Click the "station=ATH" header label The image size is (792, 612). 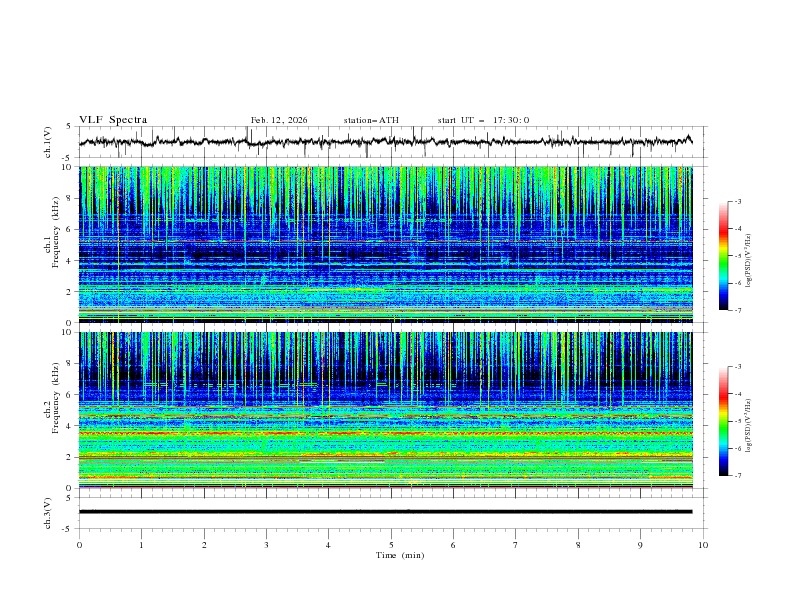point(371,120)
